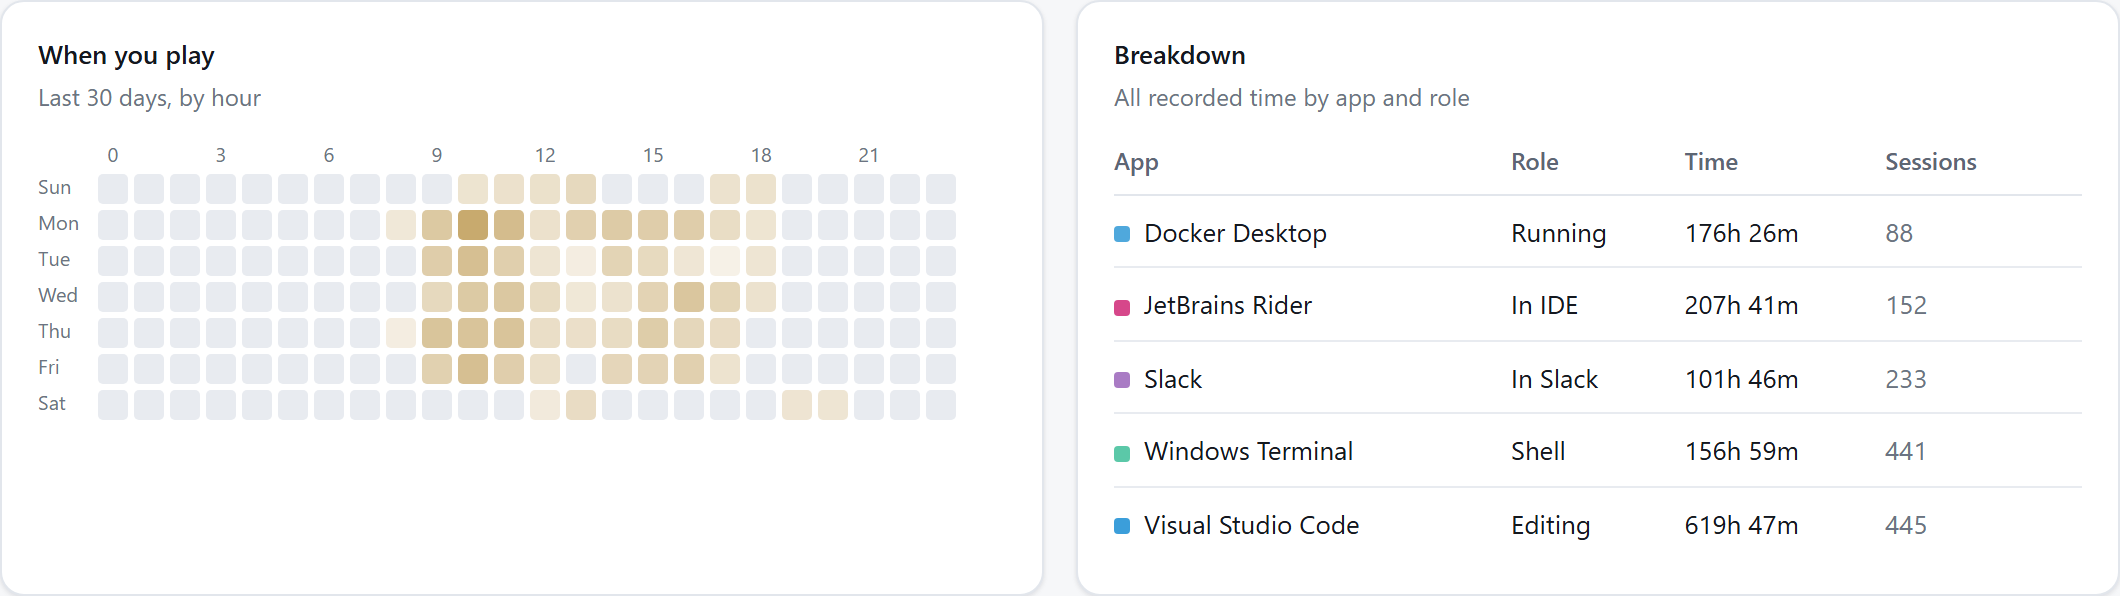Sort the table by the Sessions column header
2120x596 pixels.
[x=1930, y=162]
